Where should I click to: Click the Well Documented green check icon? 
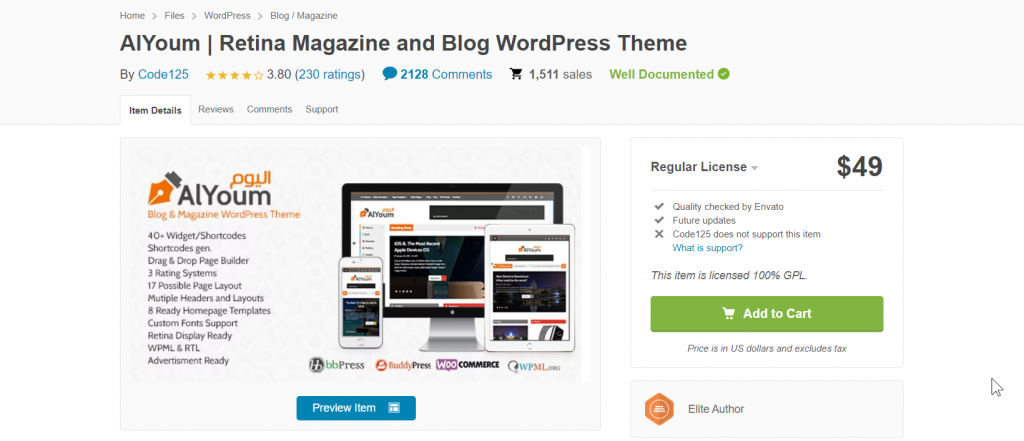(x=724, y=74)
